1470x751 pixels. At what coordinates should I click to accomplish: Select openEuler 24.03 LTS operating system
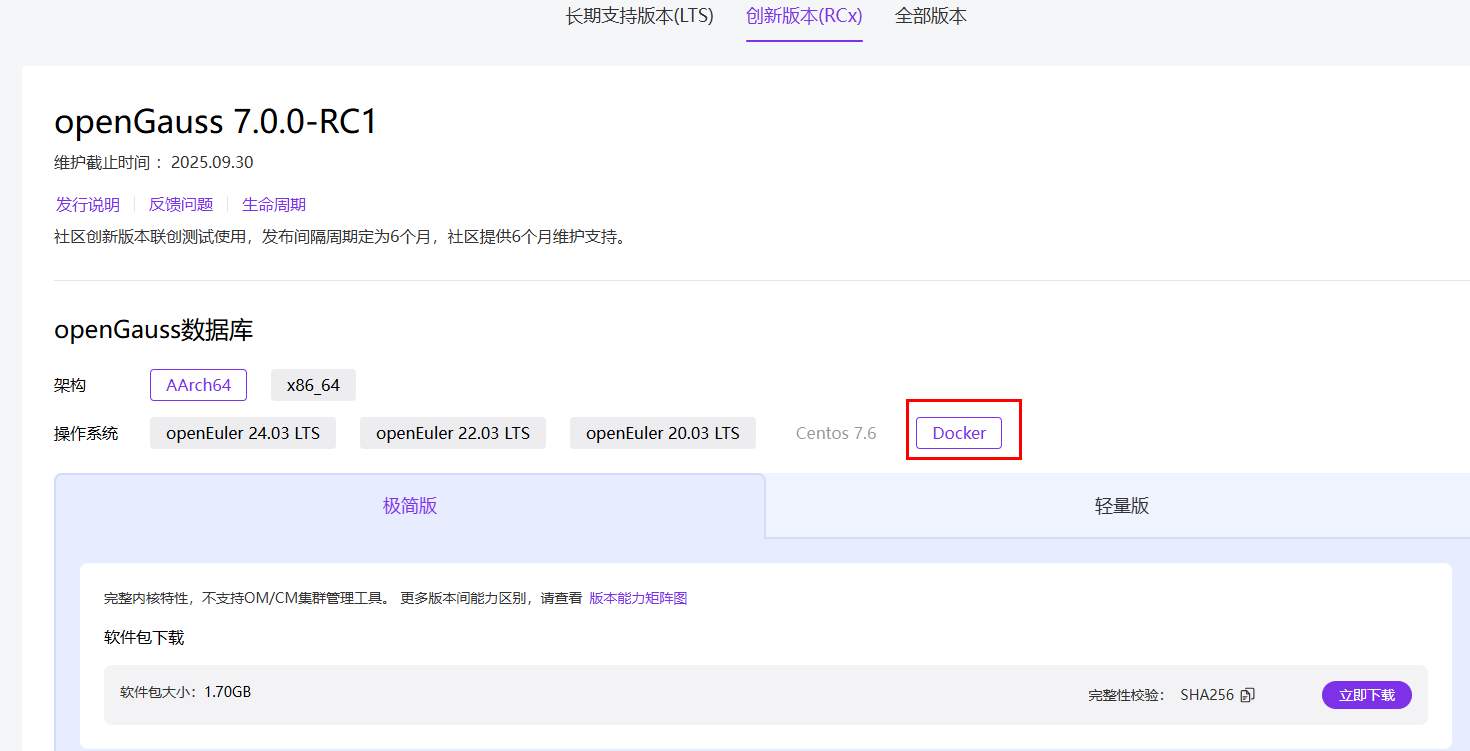(x=243, y=433)
